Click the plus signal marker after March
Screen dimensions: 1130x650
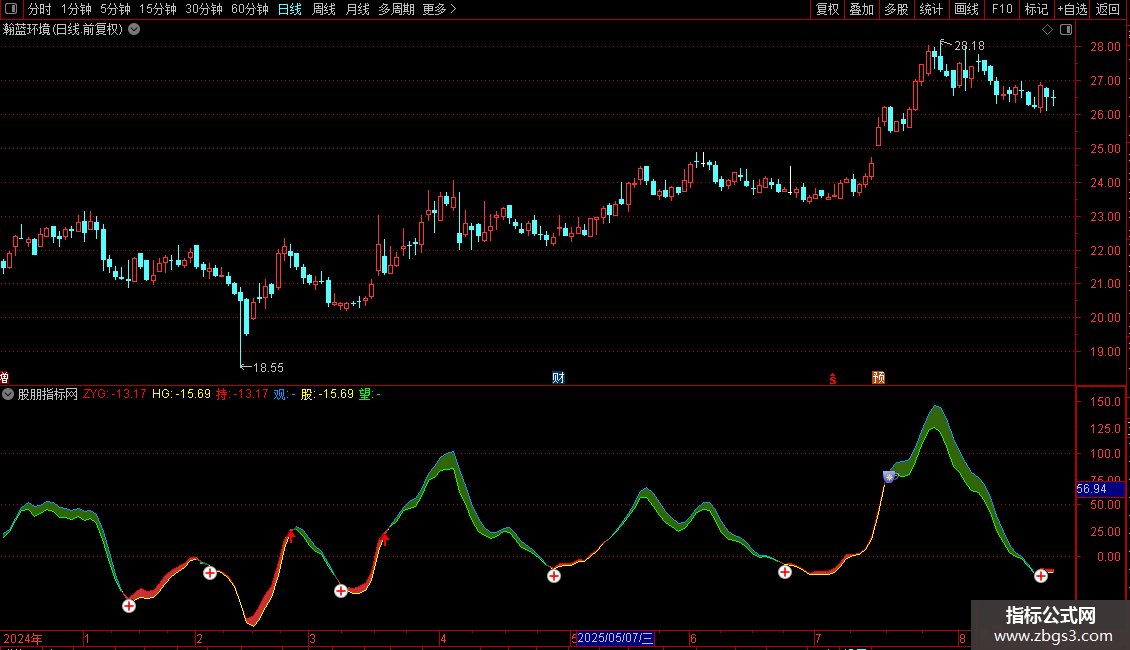pos(341,591)
